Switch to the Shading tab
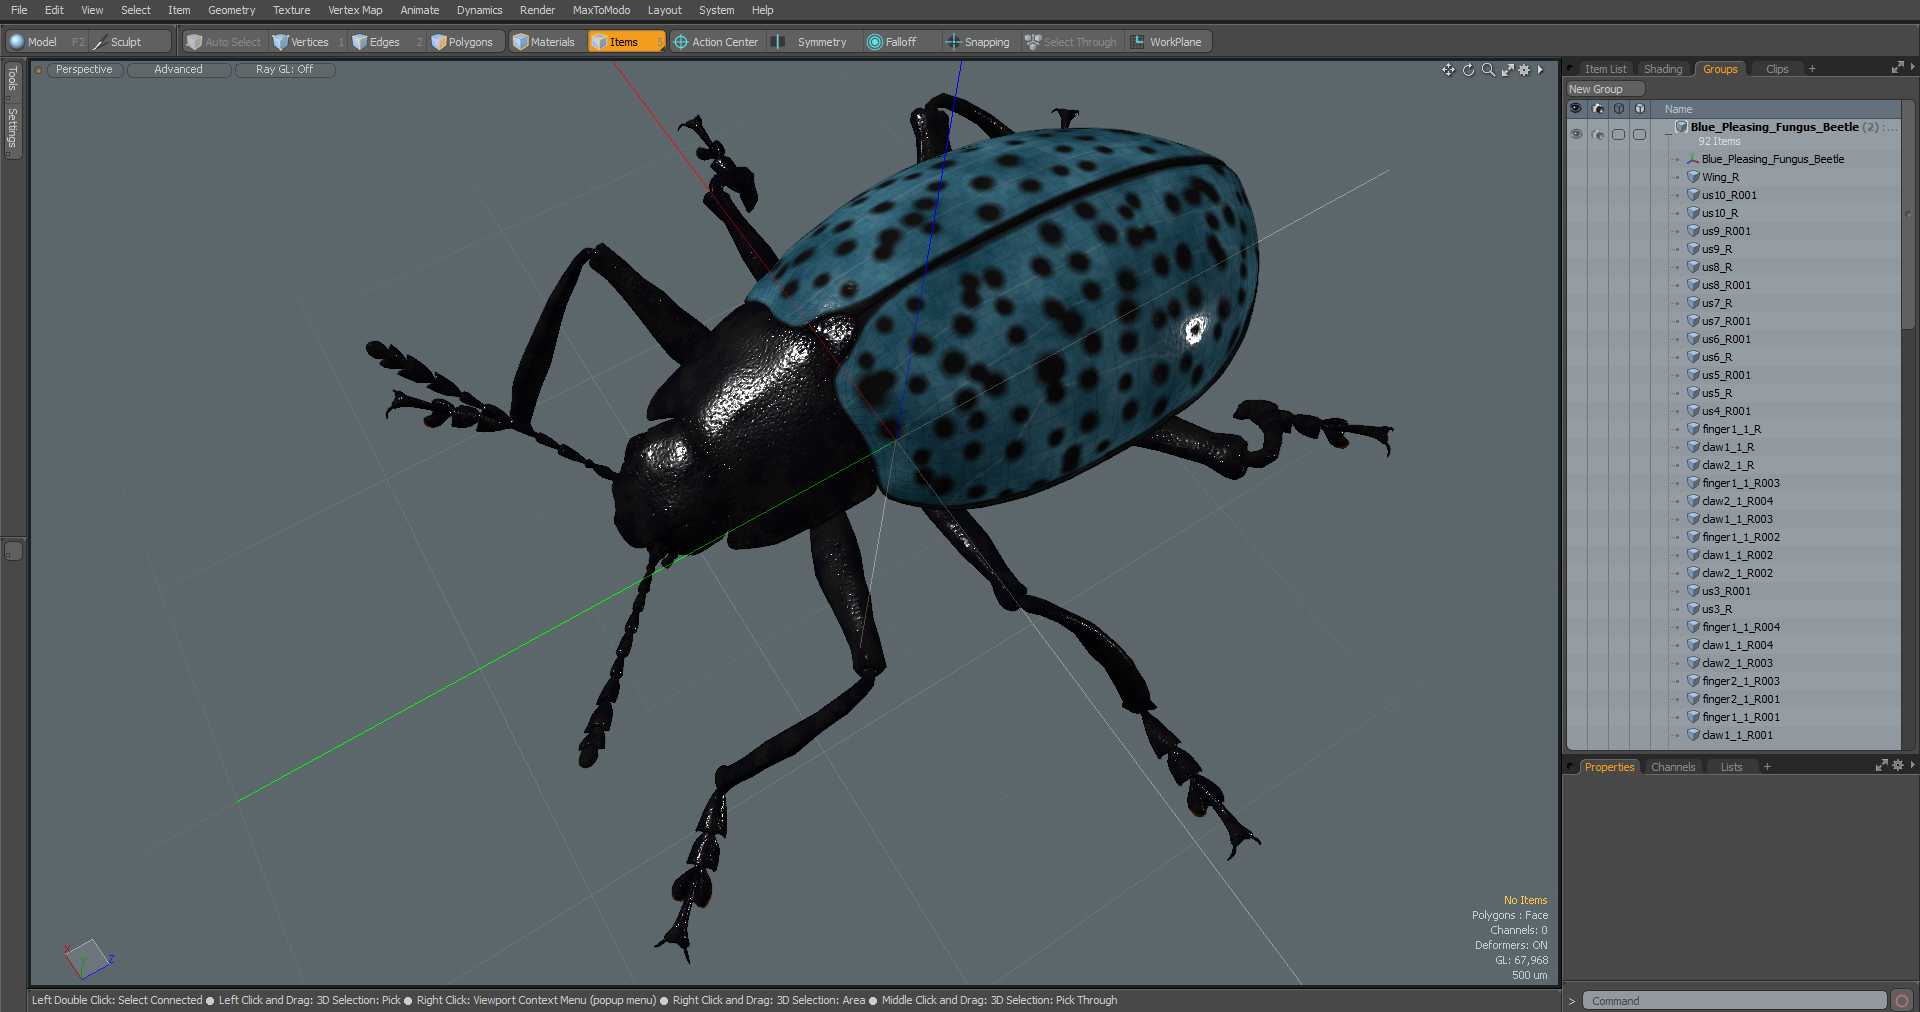This screenshot has height=1012, width=1920. 1663,69
